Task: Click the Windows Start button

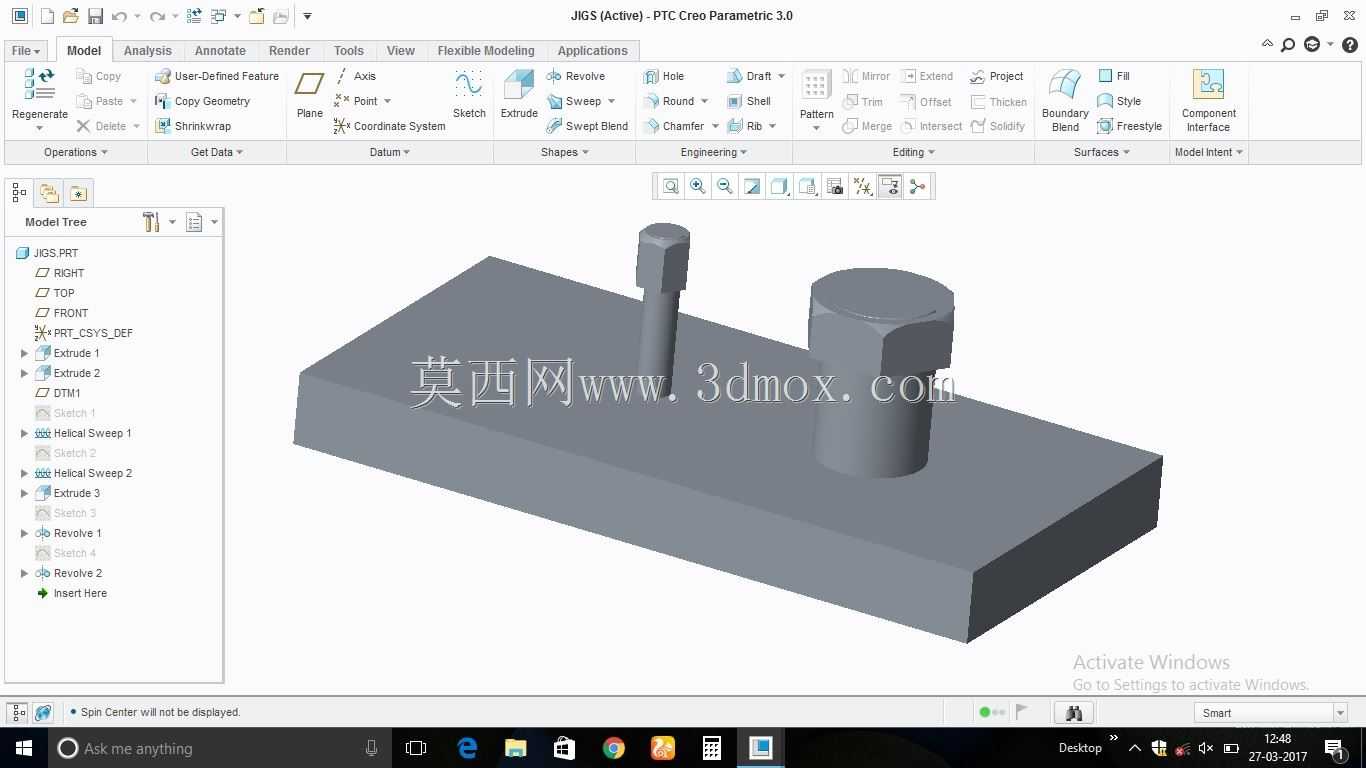Action: 24,748
